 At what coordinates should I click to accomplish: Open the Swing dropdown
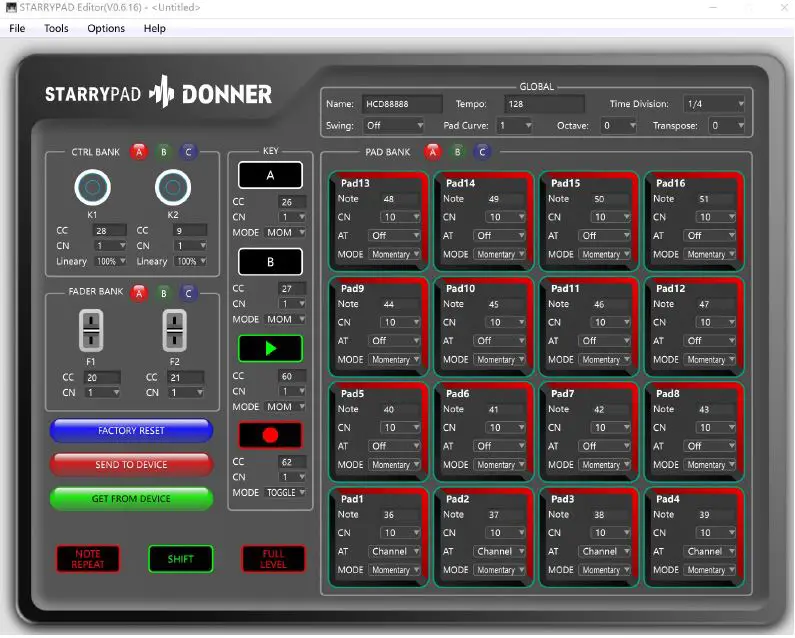[393, 125]
